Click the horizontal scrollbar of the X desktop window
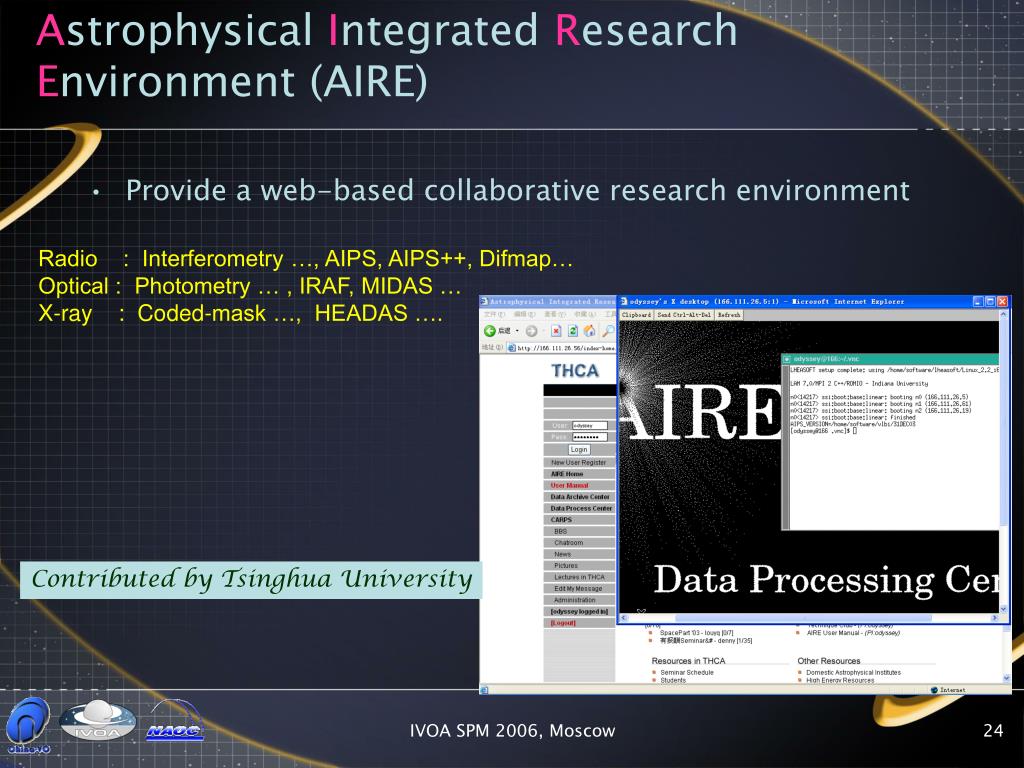This screenshot has height=768, width=1024. 807,617
